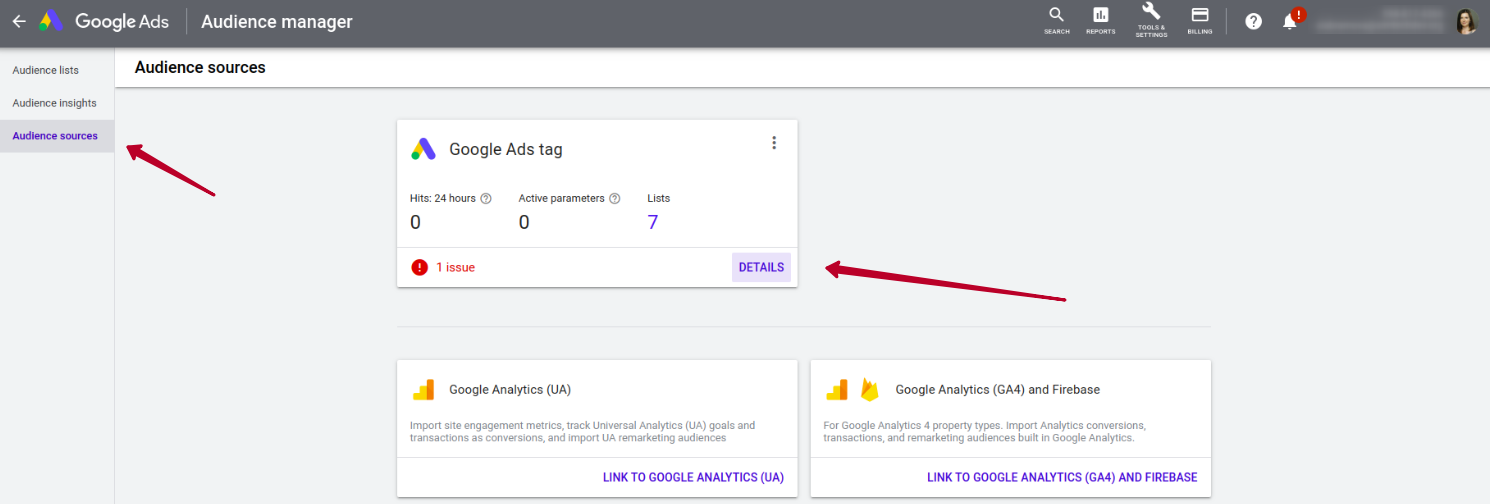
Task: Click Link to Google Analytics (GA4) and Firebase
Action: tap(1062, 477)
